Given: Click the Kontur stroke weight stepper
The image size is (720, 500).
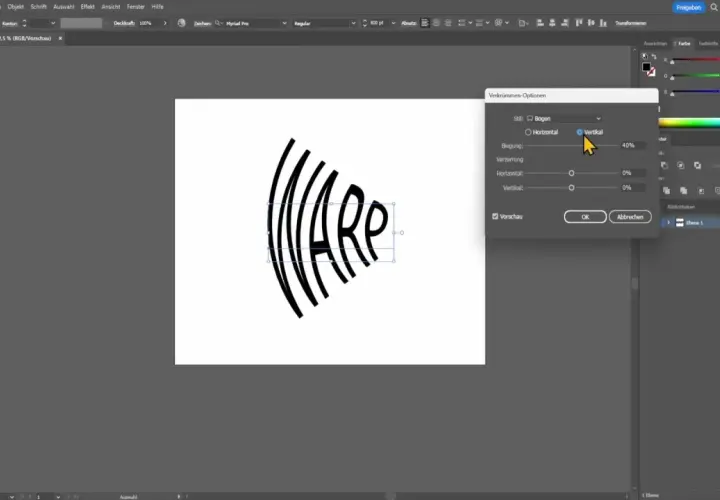Looking at the screenshot, I should pos(24,23).
